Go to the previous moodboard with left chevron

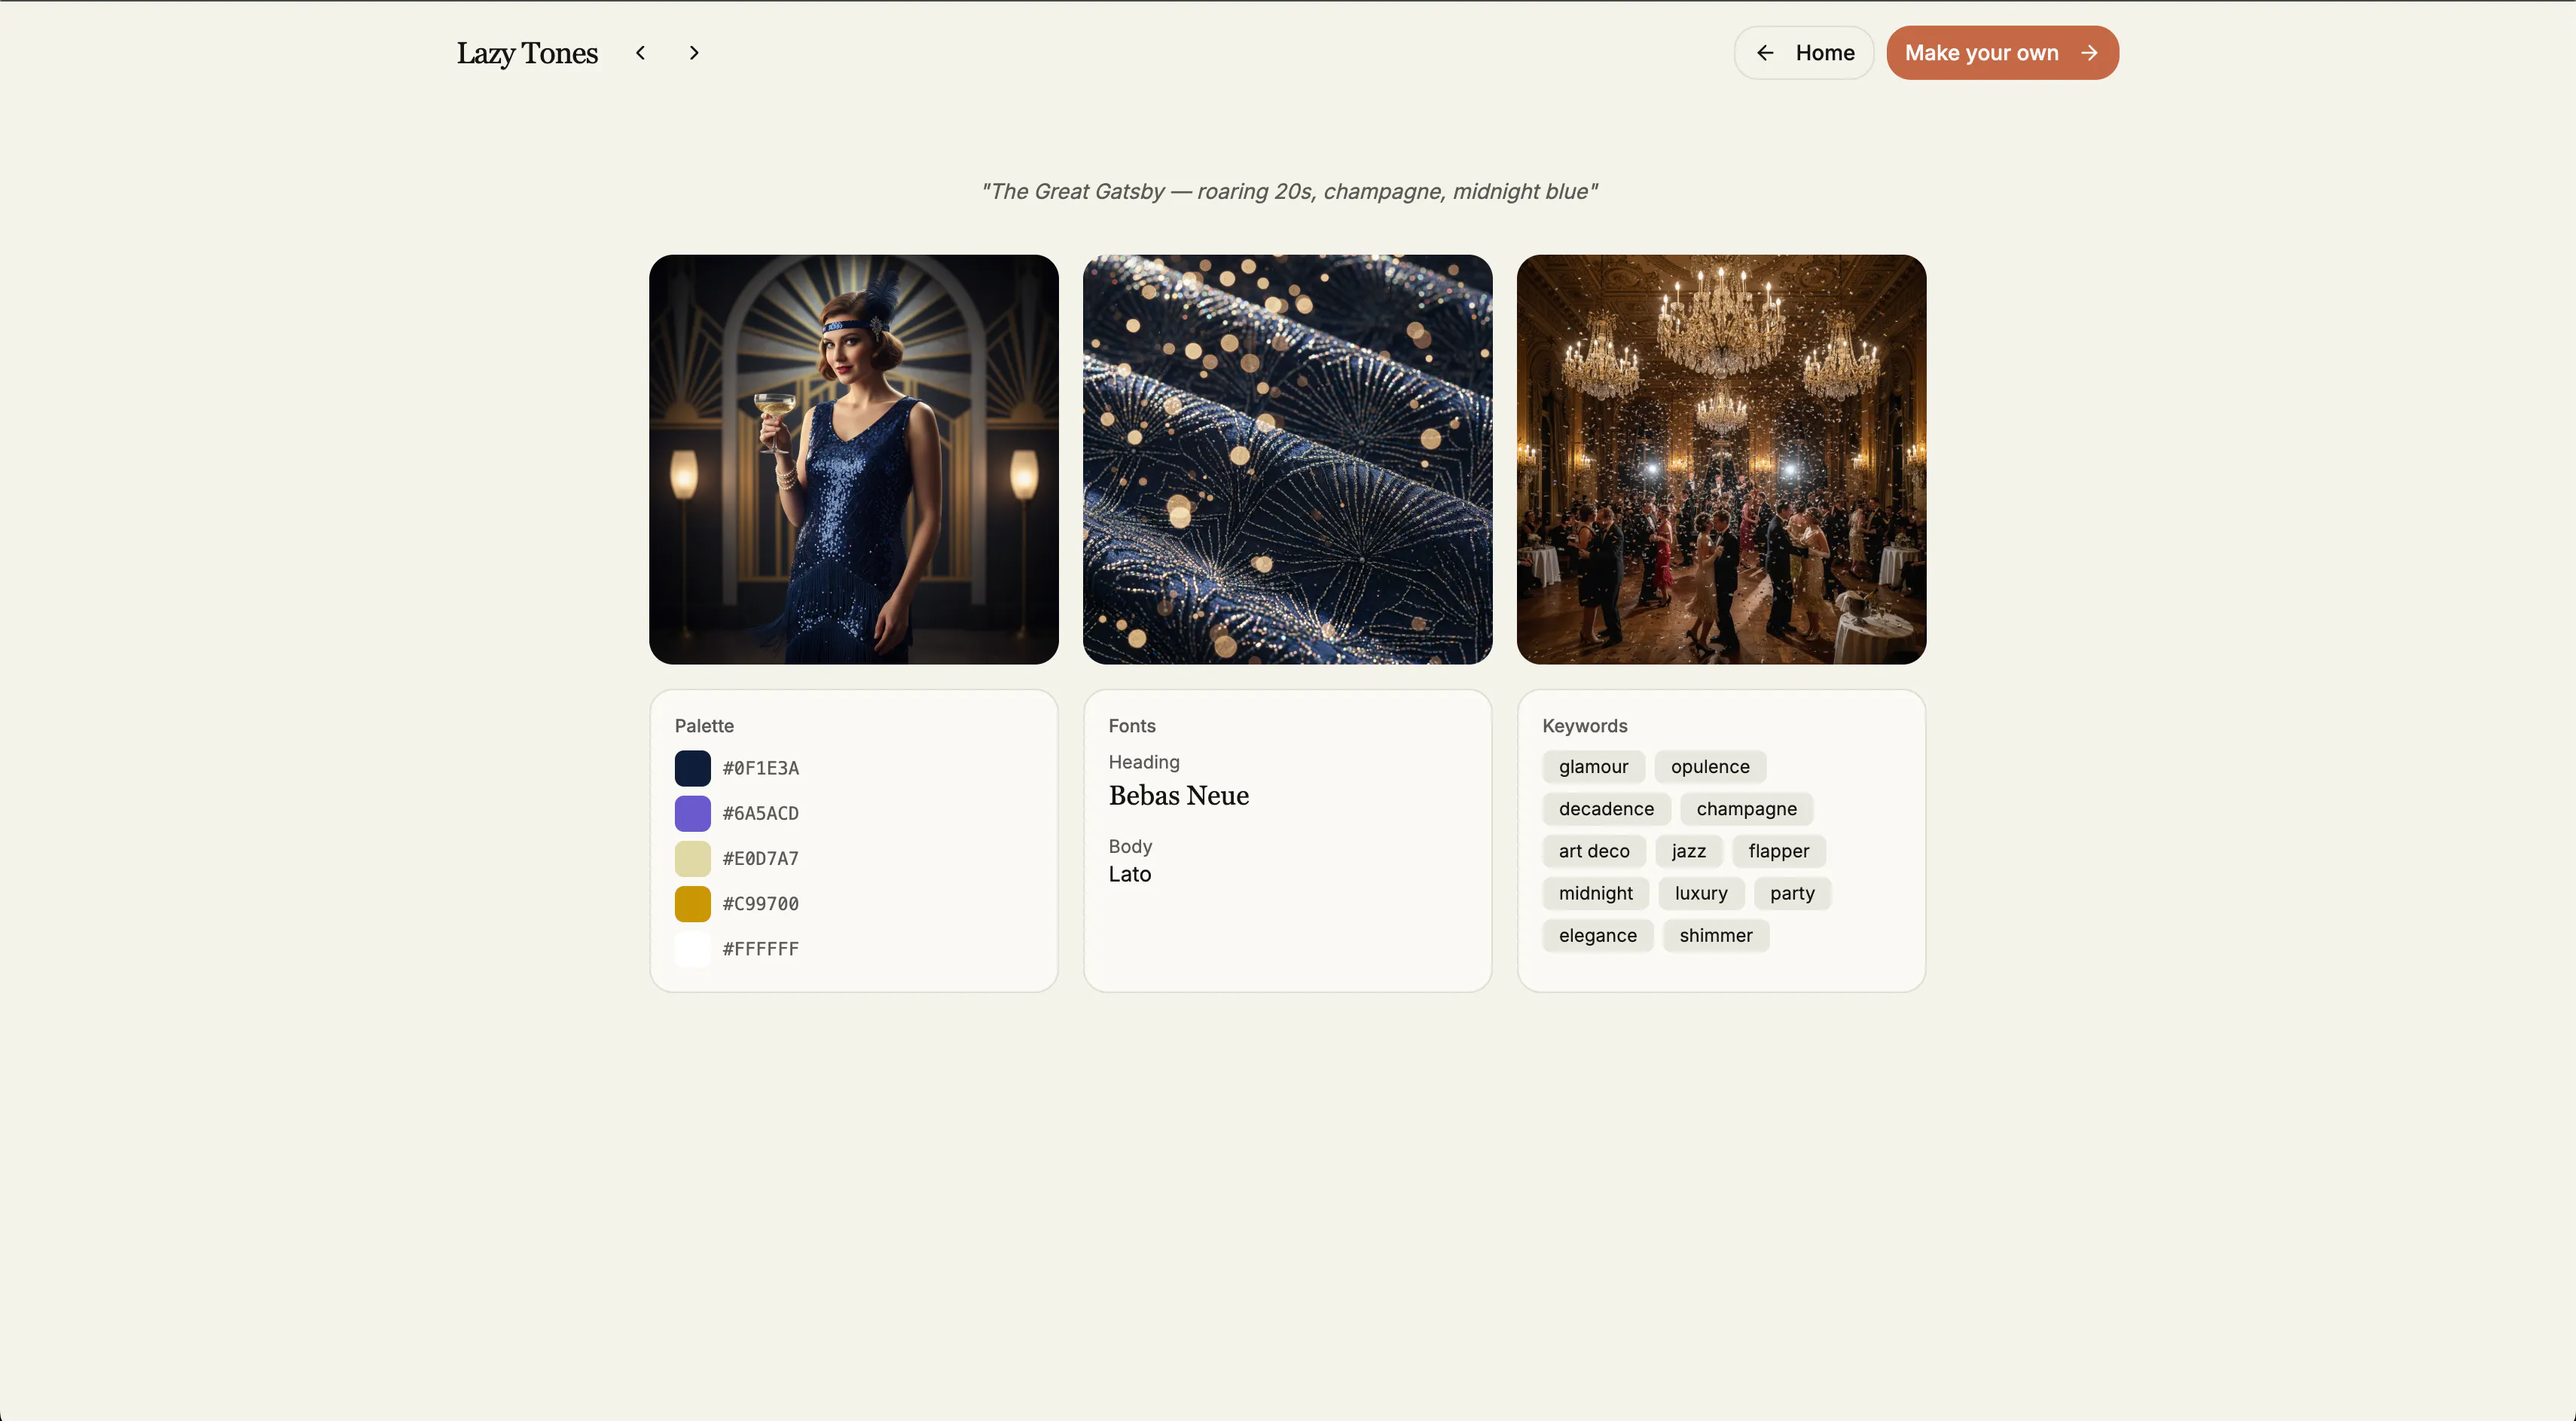pyautogui.click(x=640, y=53)
